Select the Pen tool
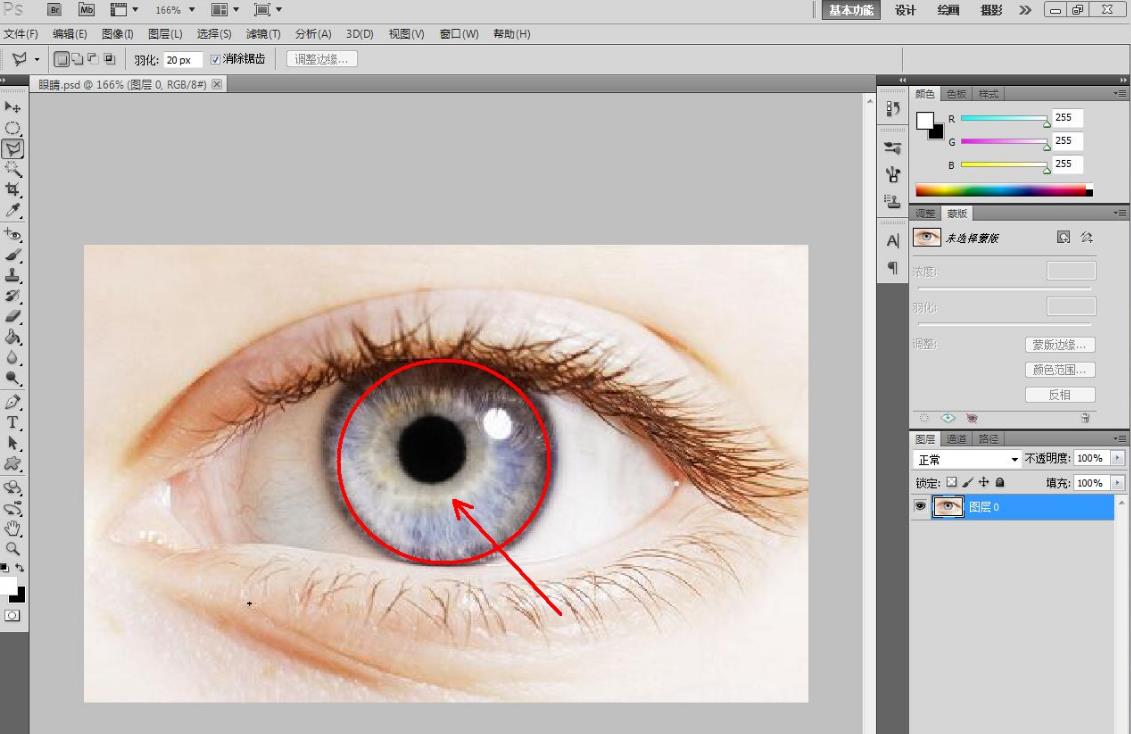This screenshot has width=1131, height=734. pyautogui.click(x=12, y=402)
